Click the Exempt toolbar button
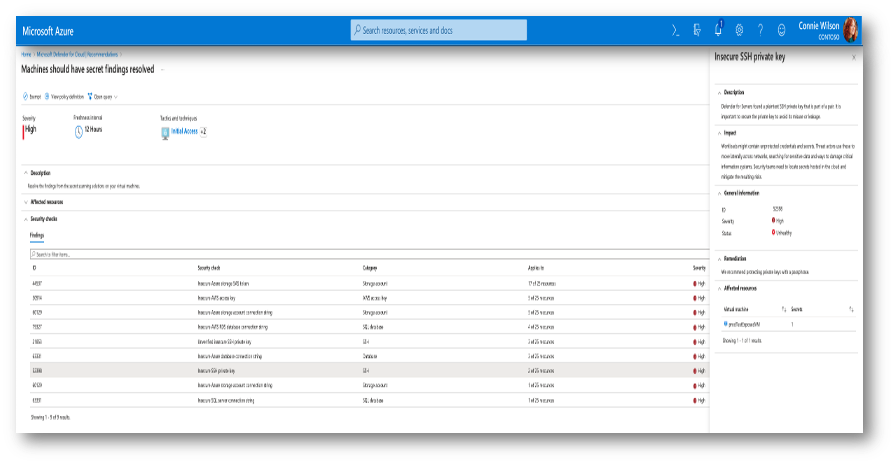The image size is (894, 464). [x=32, y=97]
